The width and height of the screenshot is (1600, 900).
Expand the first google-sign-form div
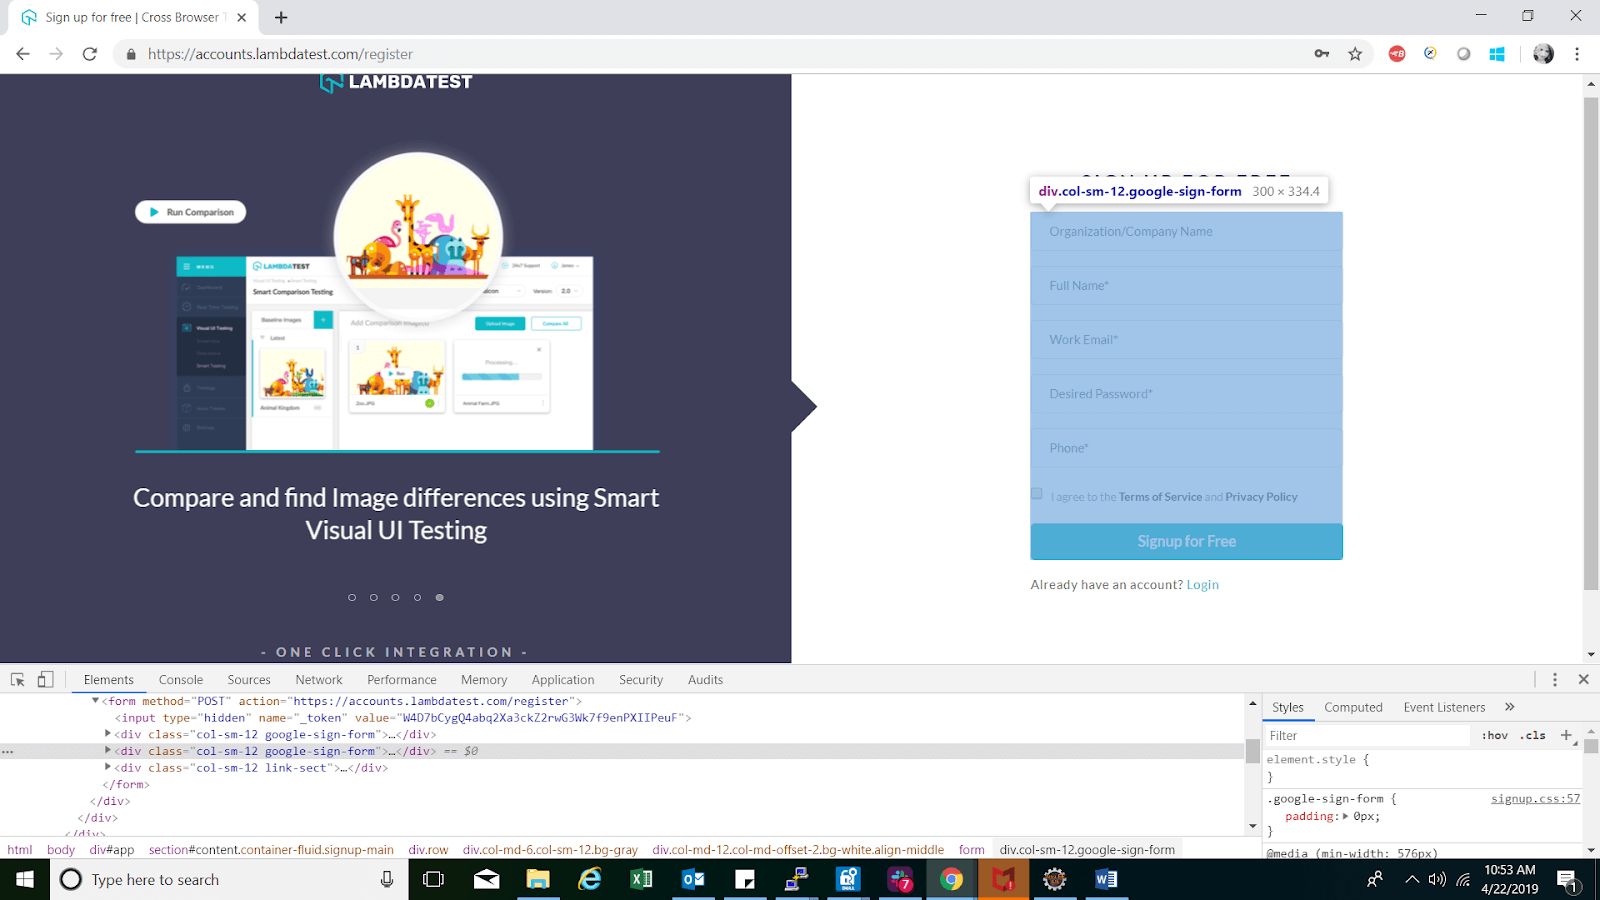[108, 734]
